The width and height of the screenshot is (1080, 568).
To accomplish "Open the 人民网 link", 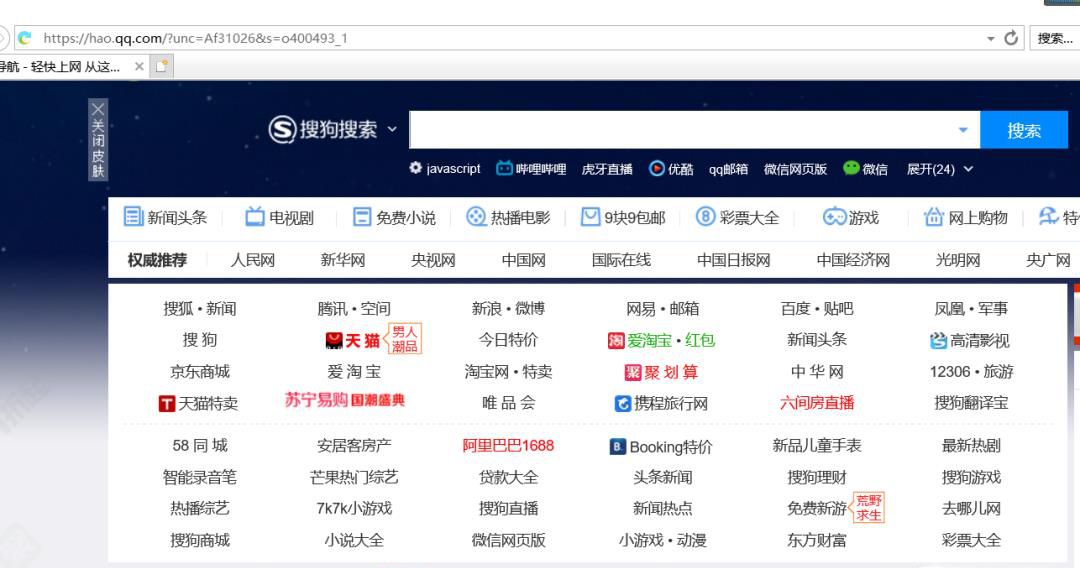I will 253,260.
